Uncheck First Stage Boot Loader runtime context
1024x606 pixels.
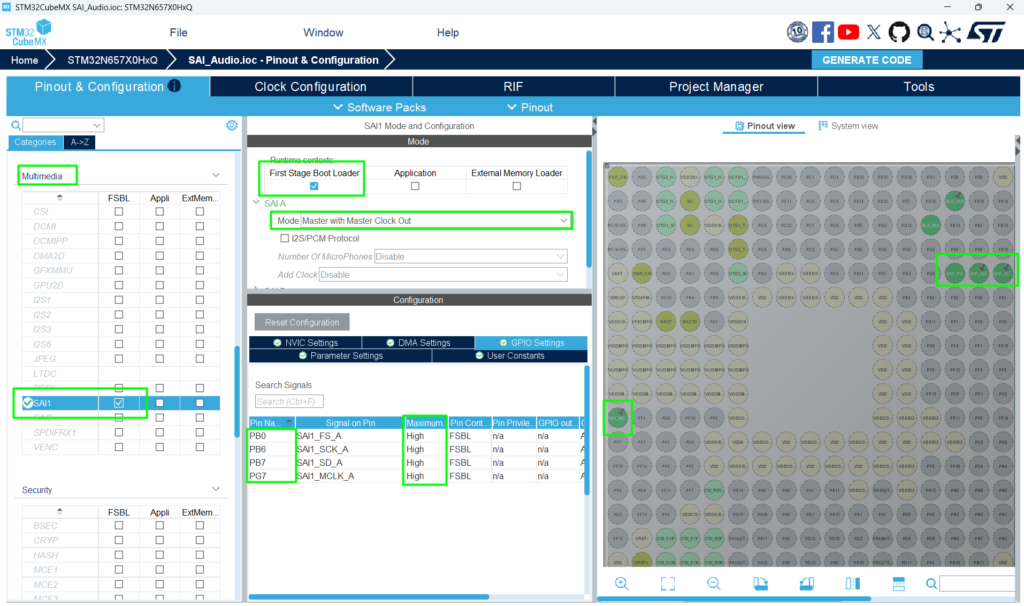(x=315, y=186)
